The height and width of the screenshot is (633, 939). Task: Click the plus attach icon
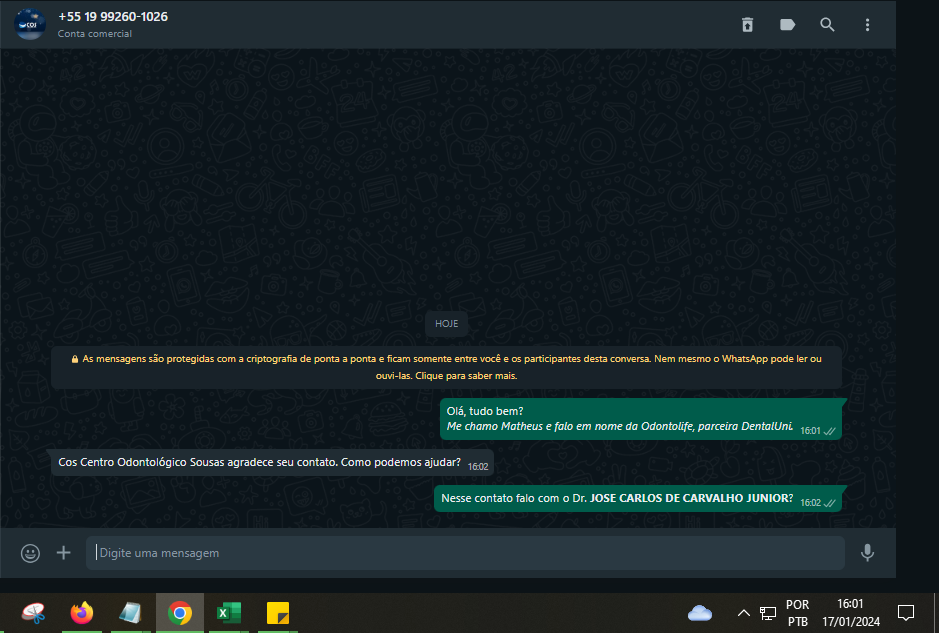(63, 553)
